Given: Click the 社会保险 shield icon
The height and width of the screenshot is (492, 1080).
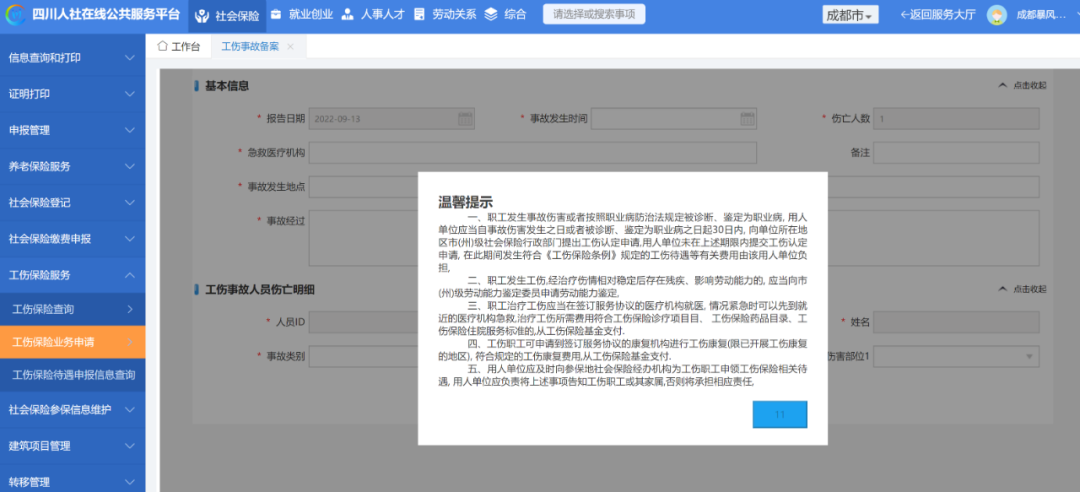Looking at the screenshot, I should coord(202,16).
